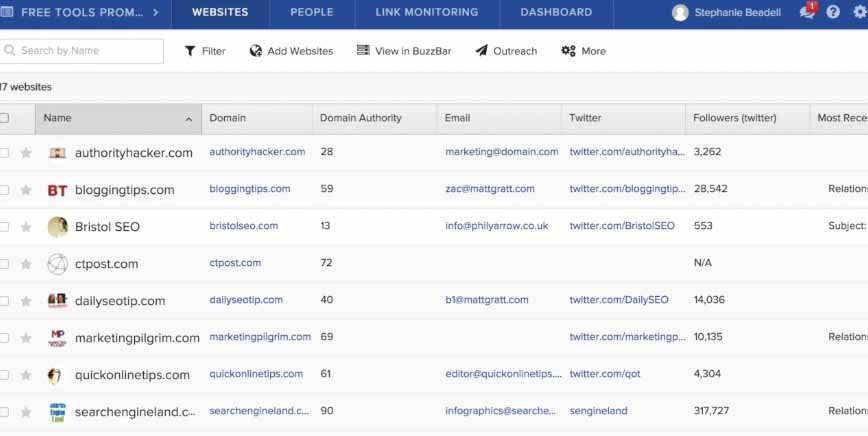Sort by Twitter column header
This screenshot has width=868, height=436.
[585, 118]
